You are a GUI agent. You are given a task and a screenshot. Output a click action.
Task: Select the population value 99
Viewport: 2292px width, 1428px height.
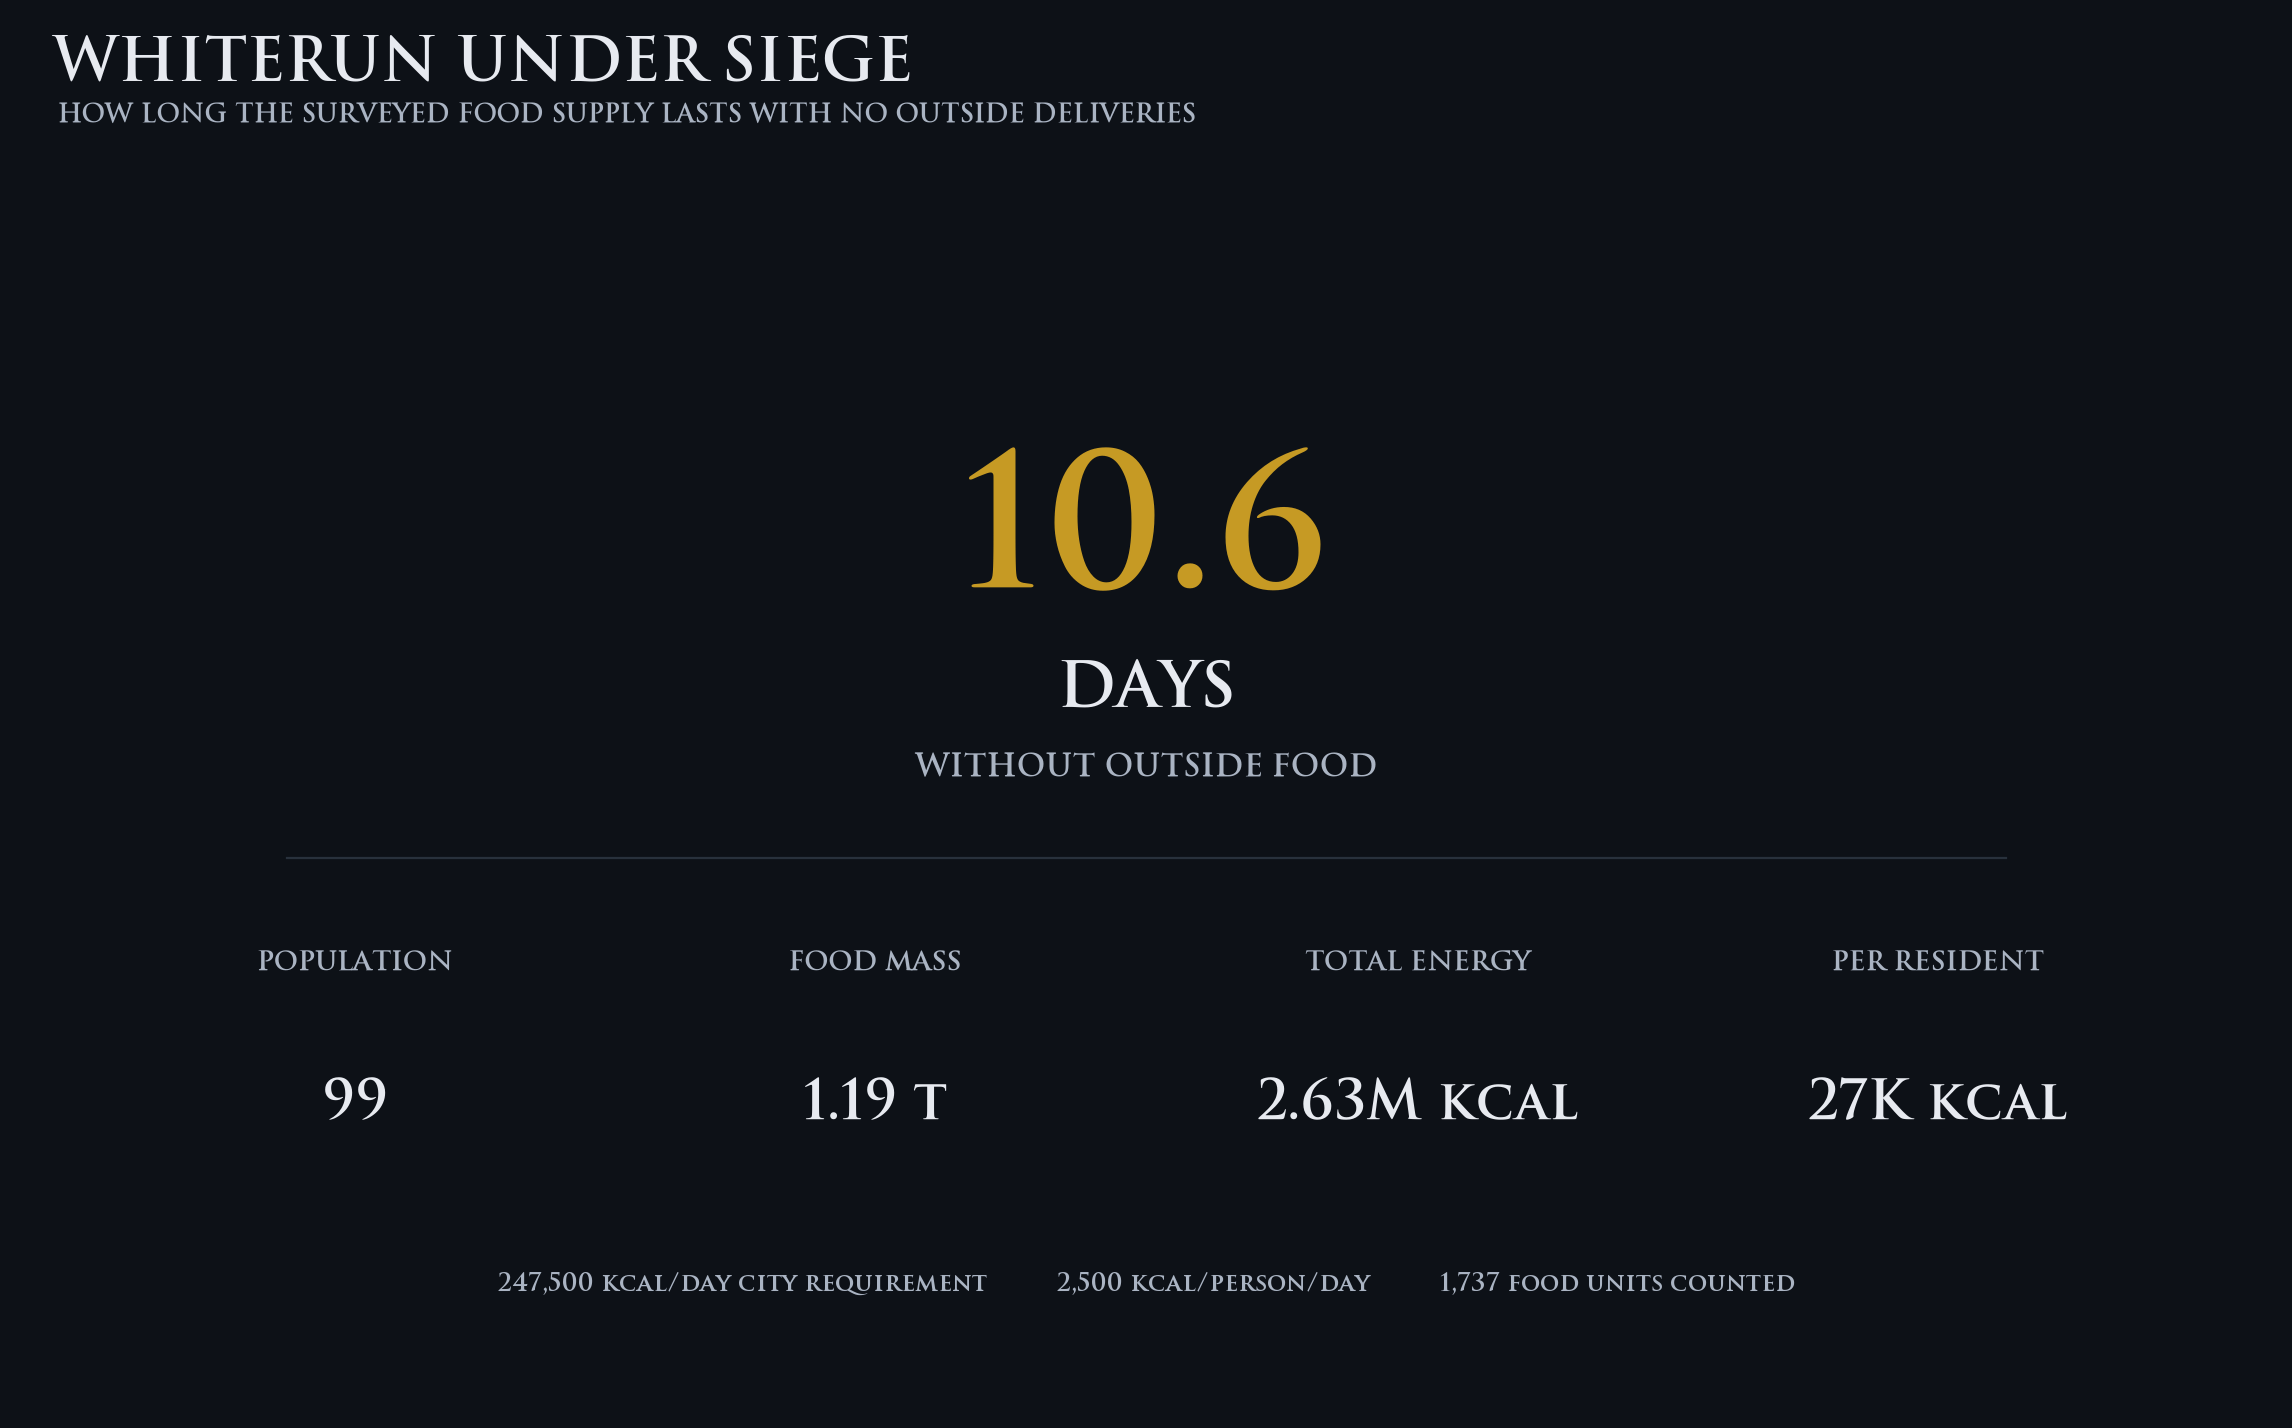coord(355,1099)
